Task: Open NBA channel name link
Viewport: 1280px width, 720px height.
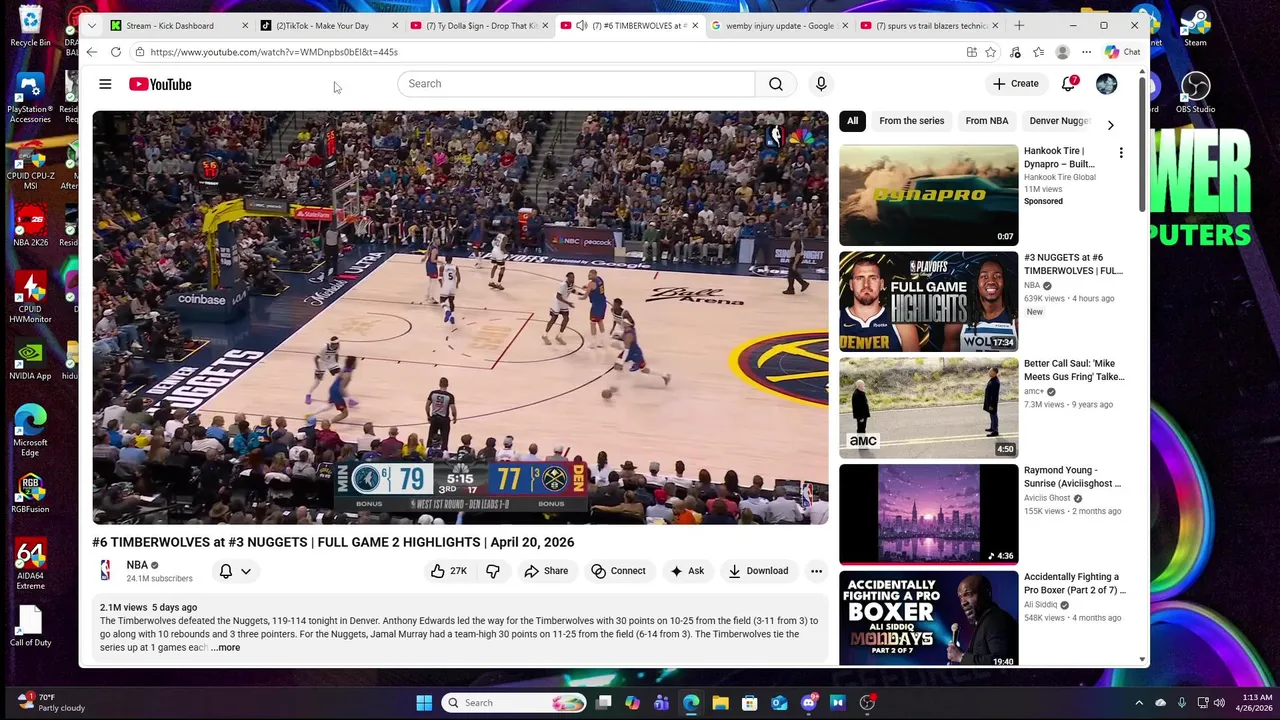Action: click(x=137, y=565)
